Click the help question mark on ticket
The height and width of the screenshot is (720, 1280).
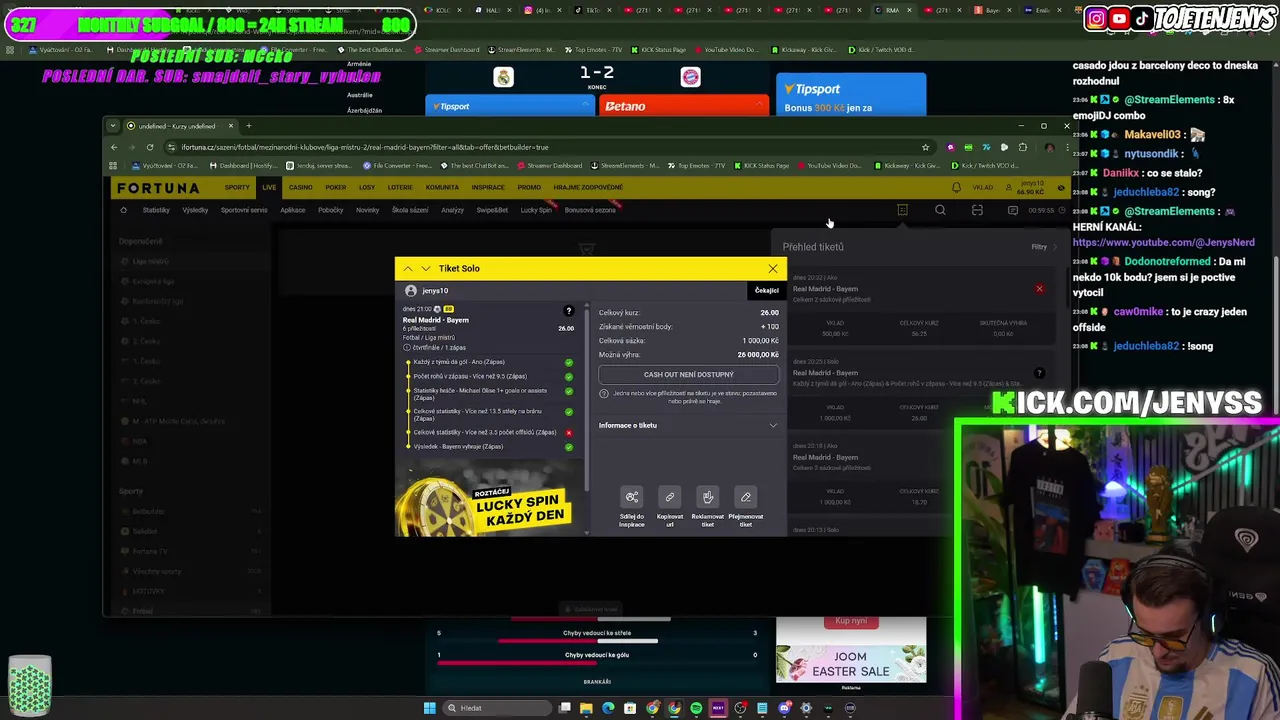(569, 311)
